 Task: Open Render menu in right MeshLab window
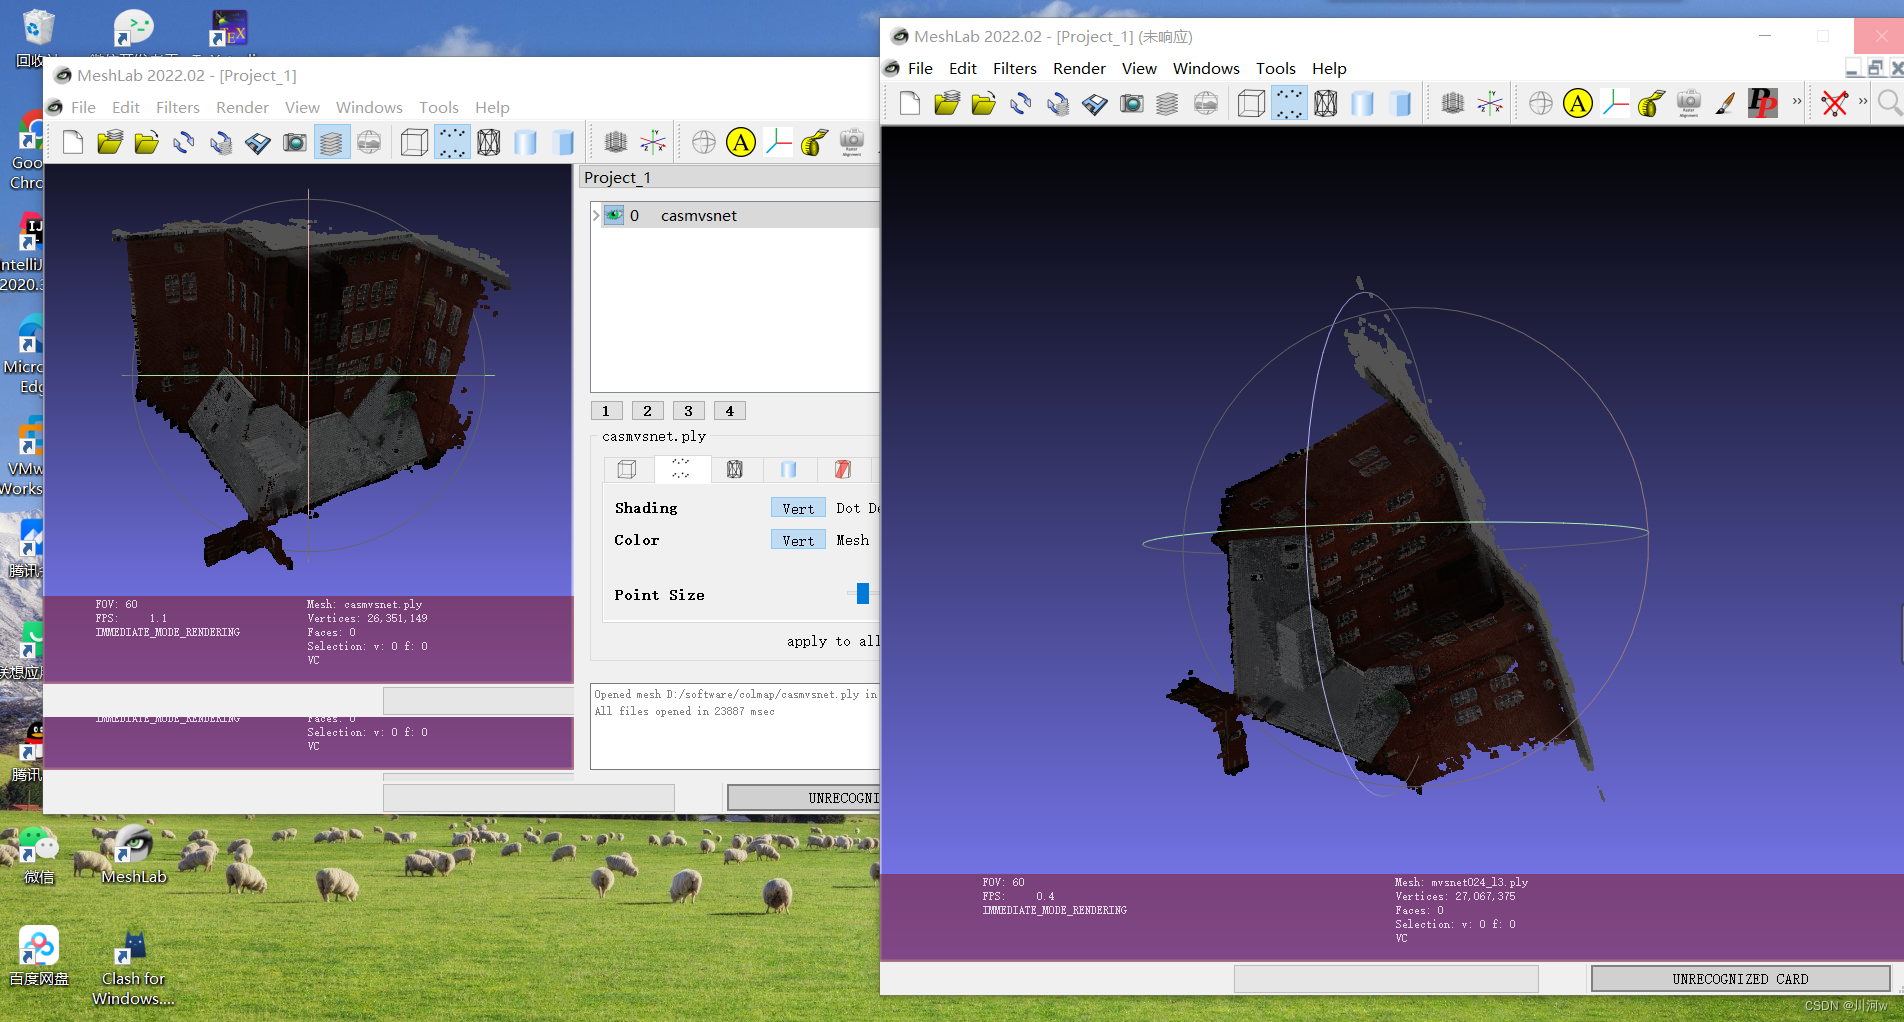pos(1079,68)
